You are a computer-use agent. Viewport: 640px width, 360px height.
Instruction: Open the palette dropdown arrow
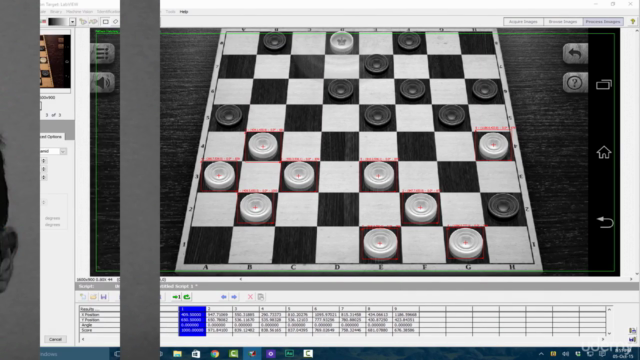point(72,22)
